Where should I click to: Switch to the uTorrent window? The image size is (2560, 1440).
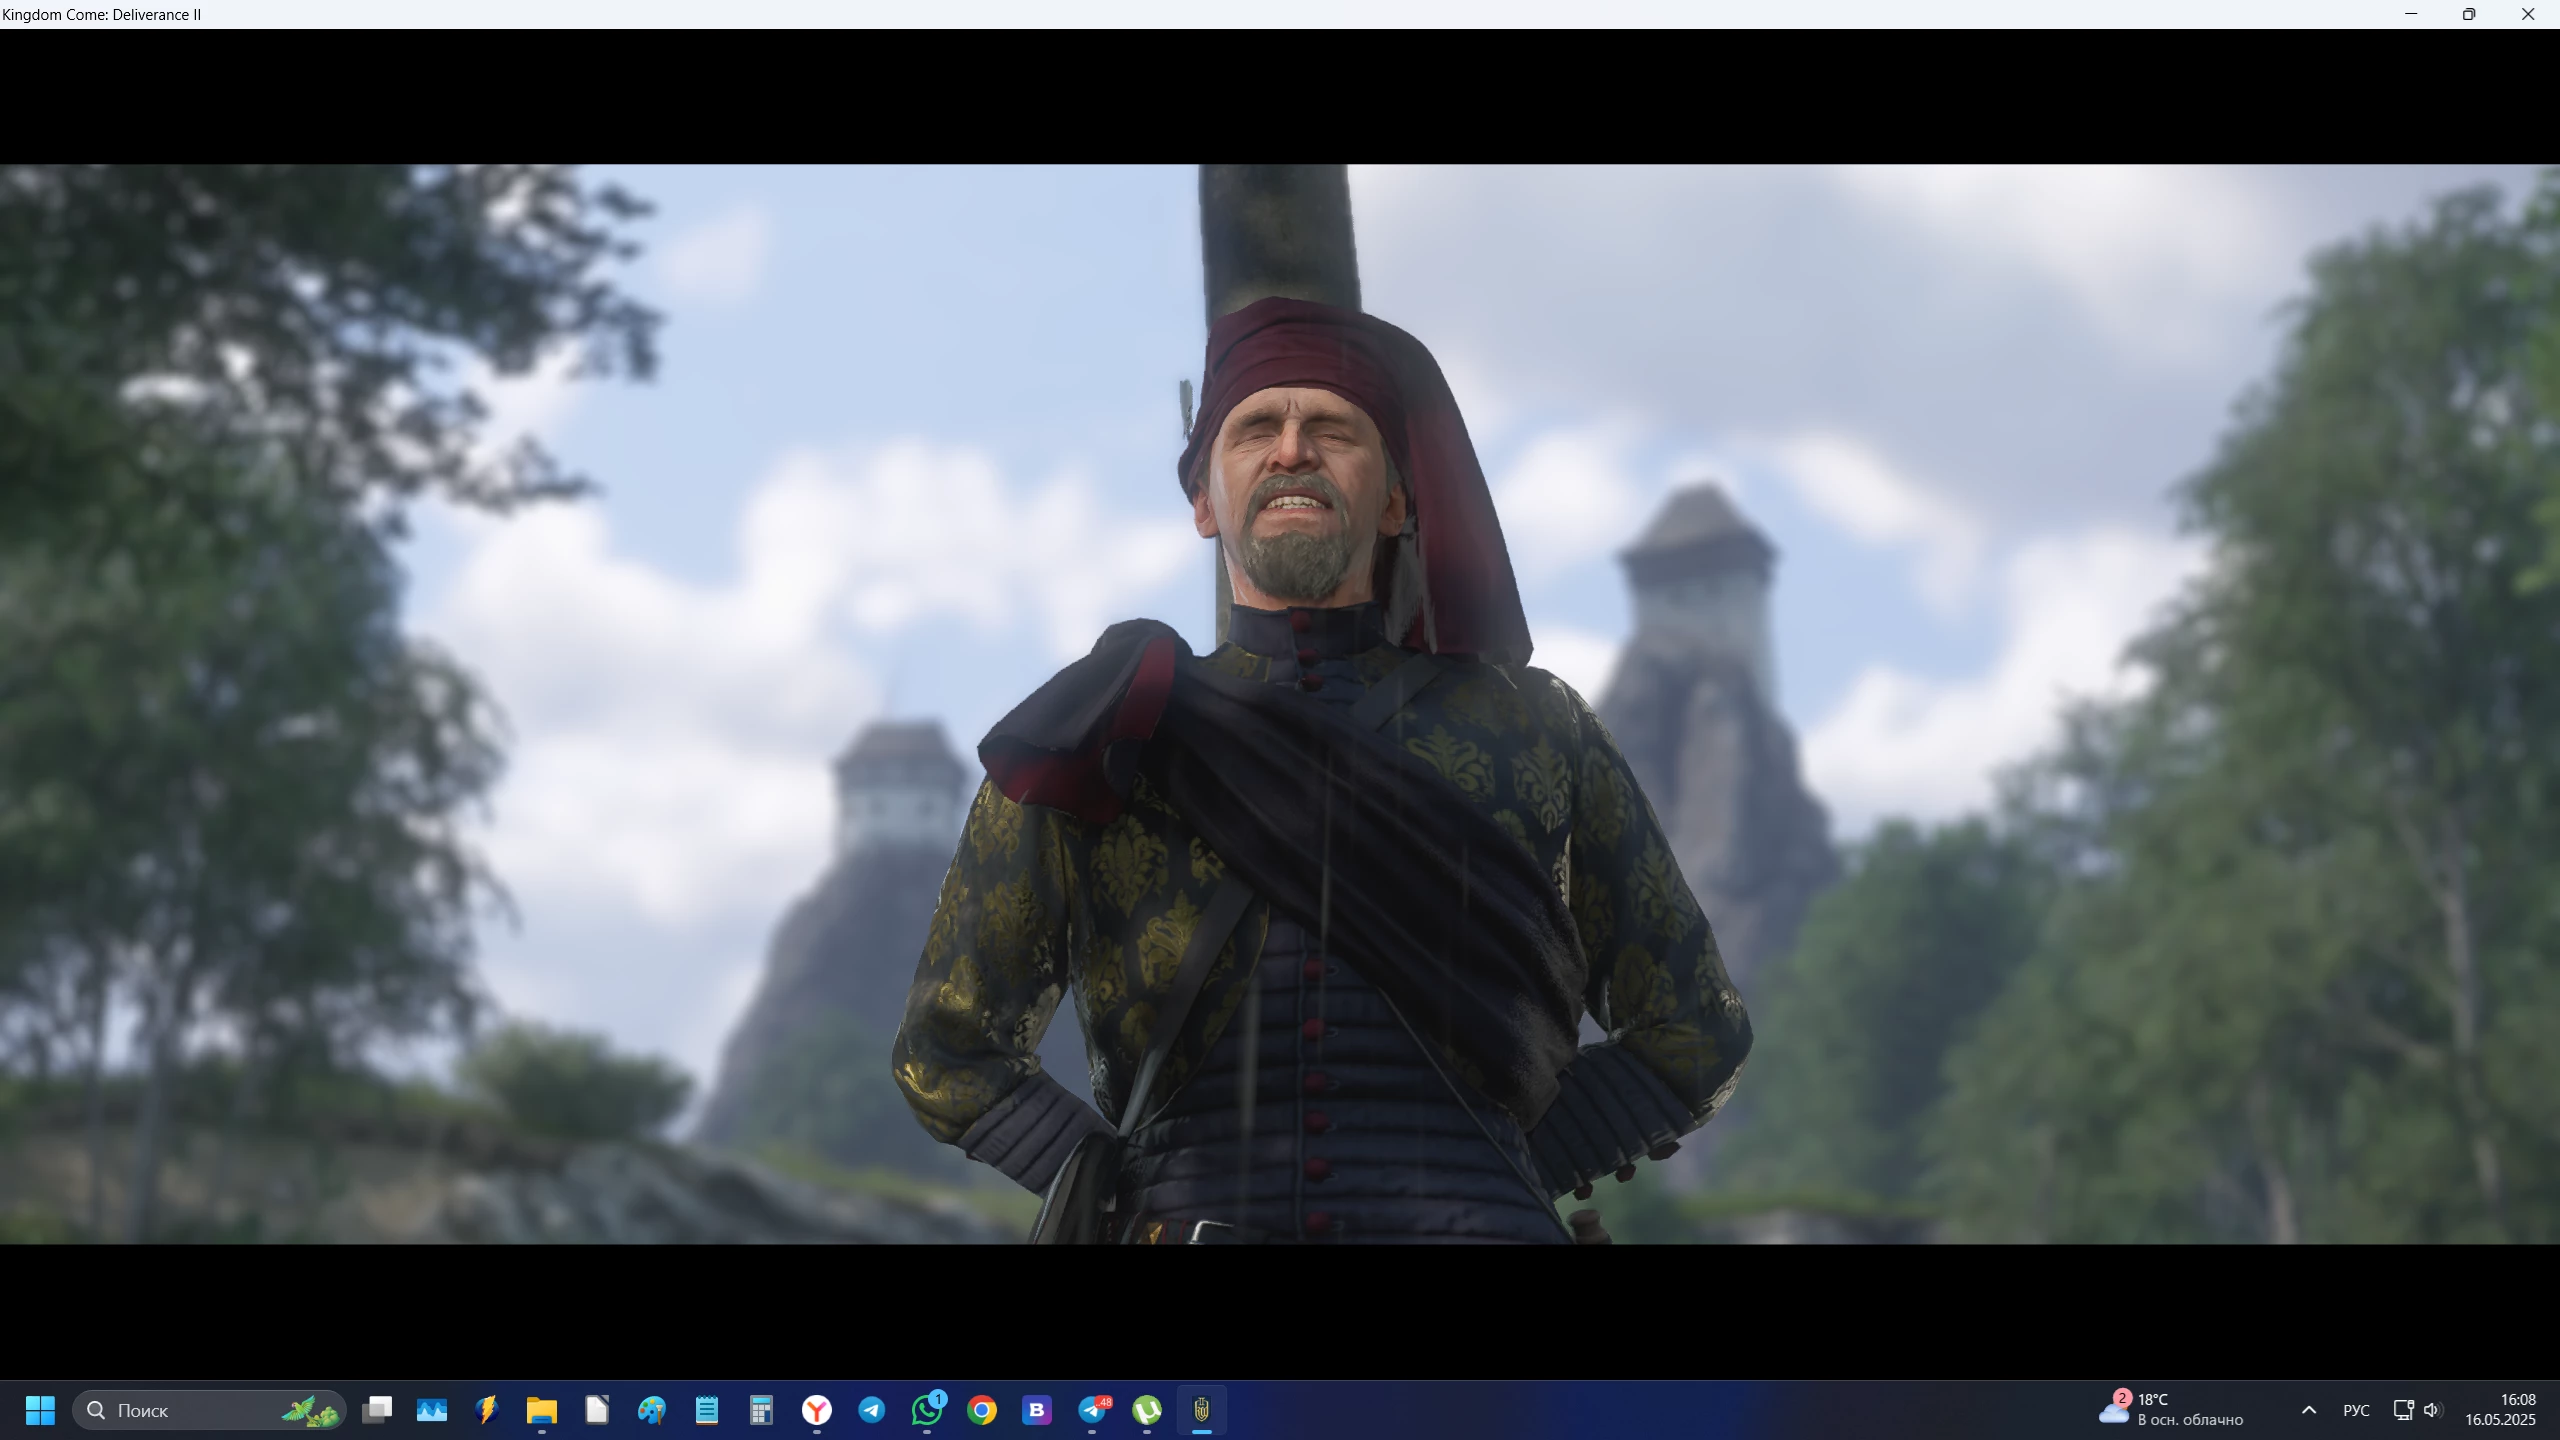coord(1147,1410)
